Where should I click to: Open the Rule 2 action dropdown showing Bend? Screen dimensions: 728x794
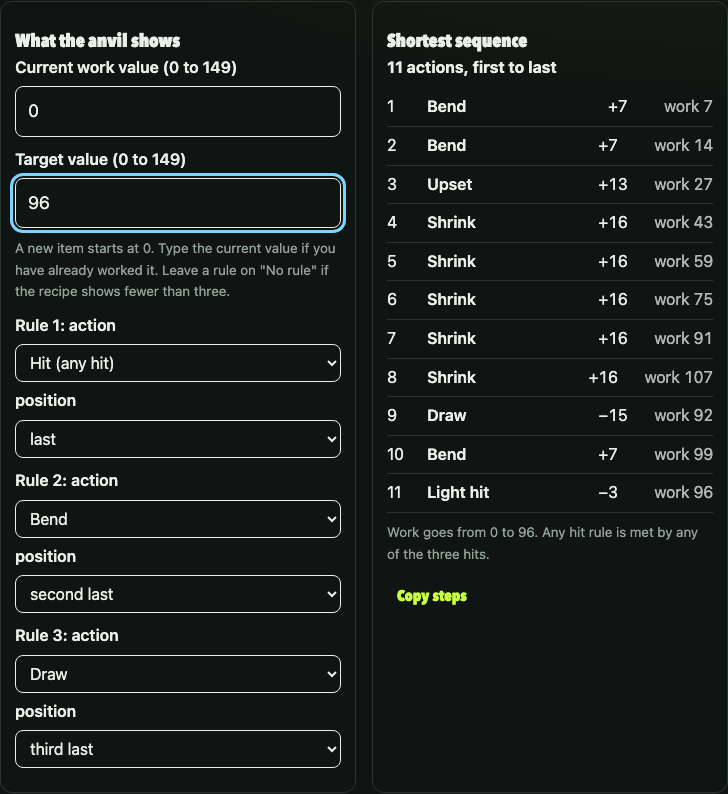[x=178, y=519]
